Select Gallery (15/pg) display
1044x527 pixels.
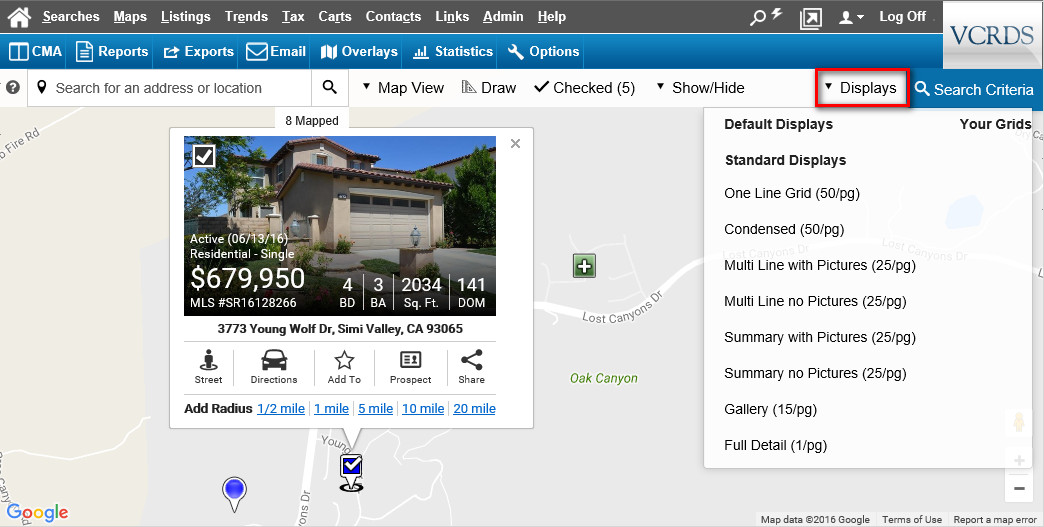[770, 409]
